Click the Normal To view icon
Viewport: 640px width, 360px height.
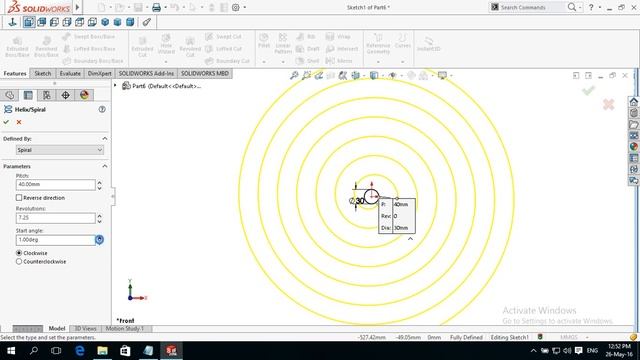pos(12,22)
